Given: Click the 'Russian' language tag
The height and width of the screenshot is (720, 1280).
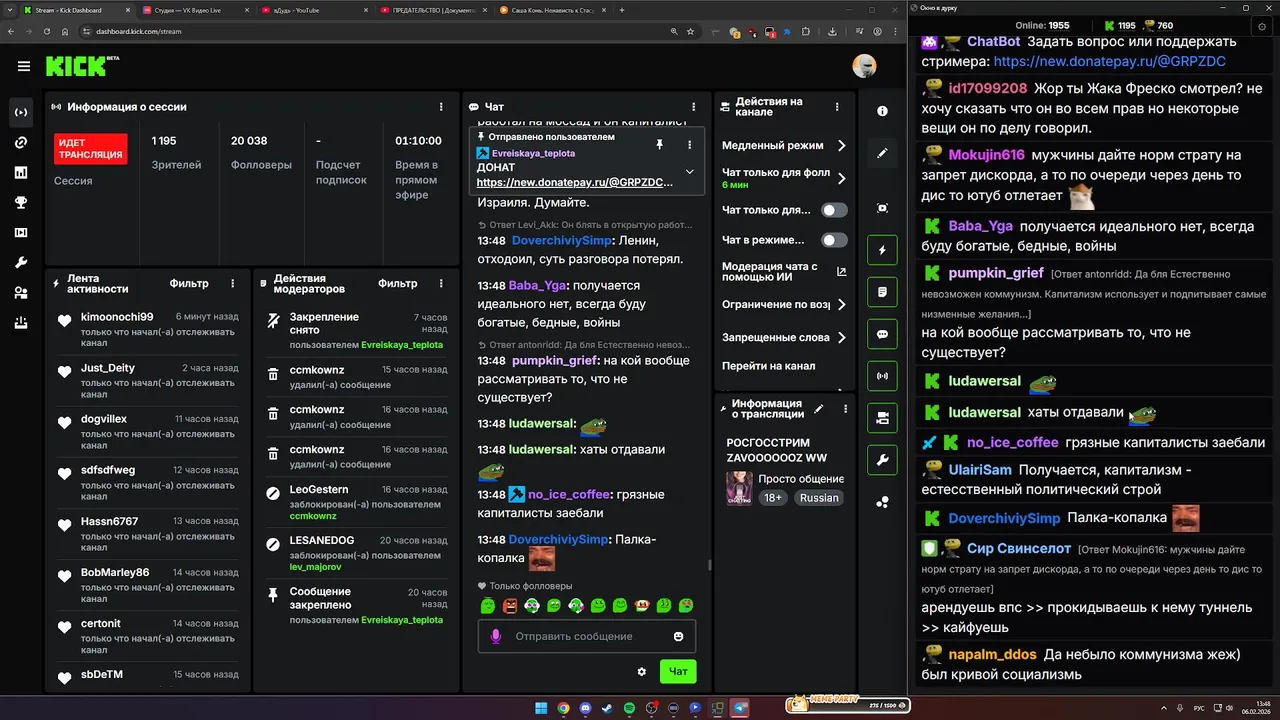Looking at the screenshot, I should (x=819, y=498).
